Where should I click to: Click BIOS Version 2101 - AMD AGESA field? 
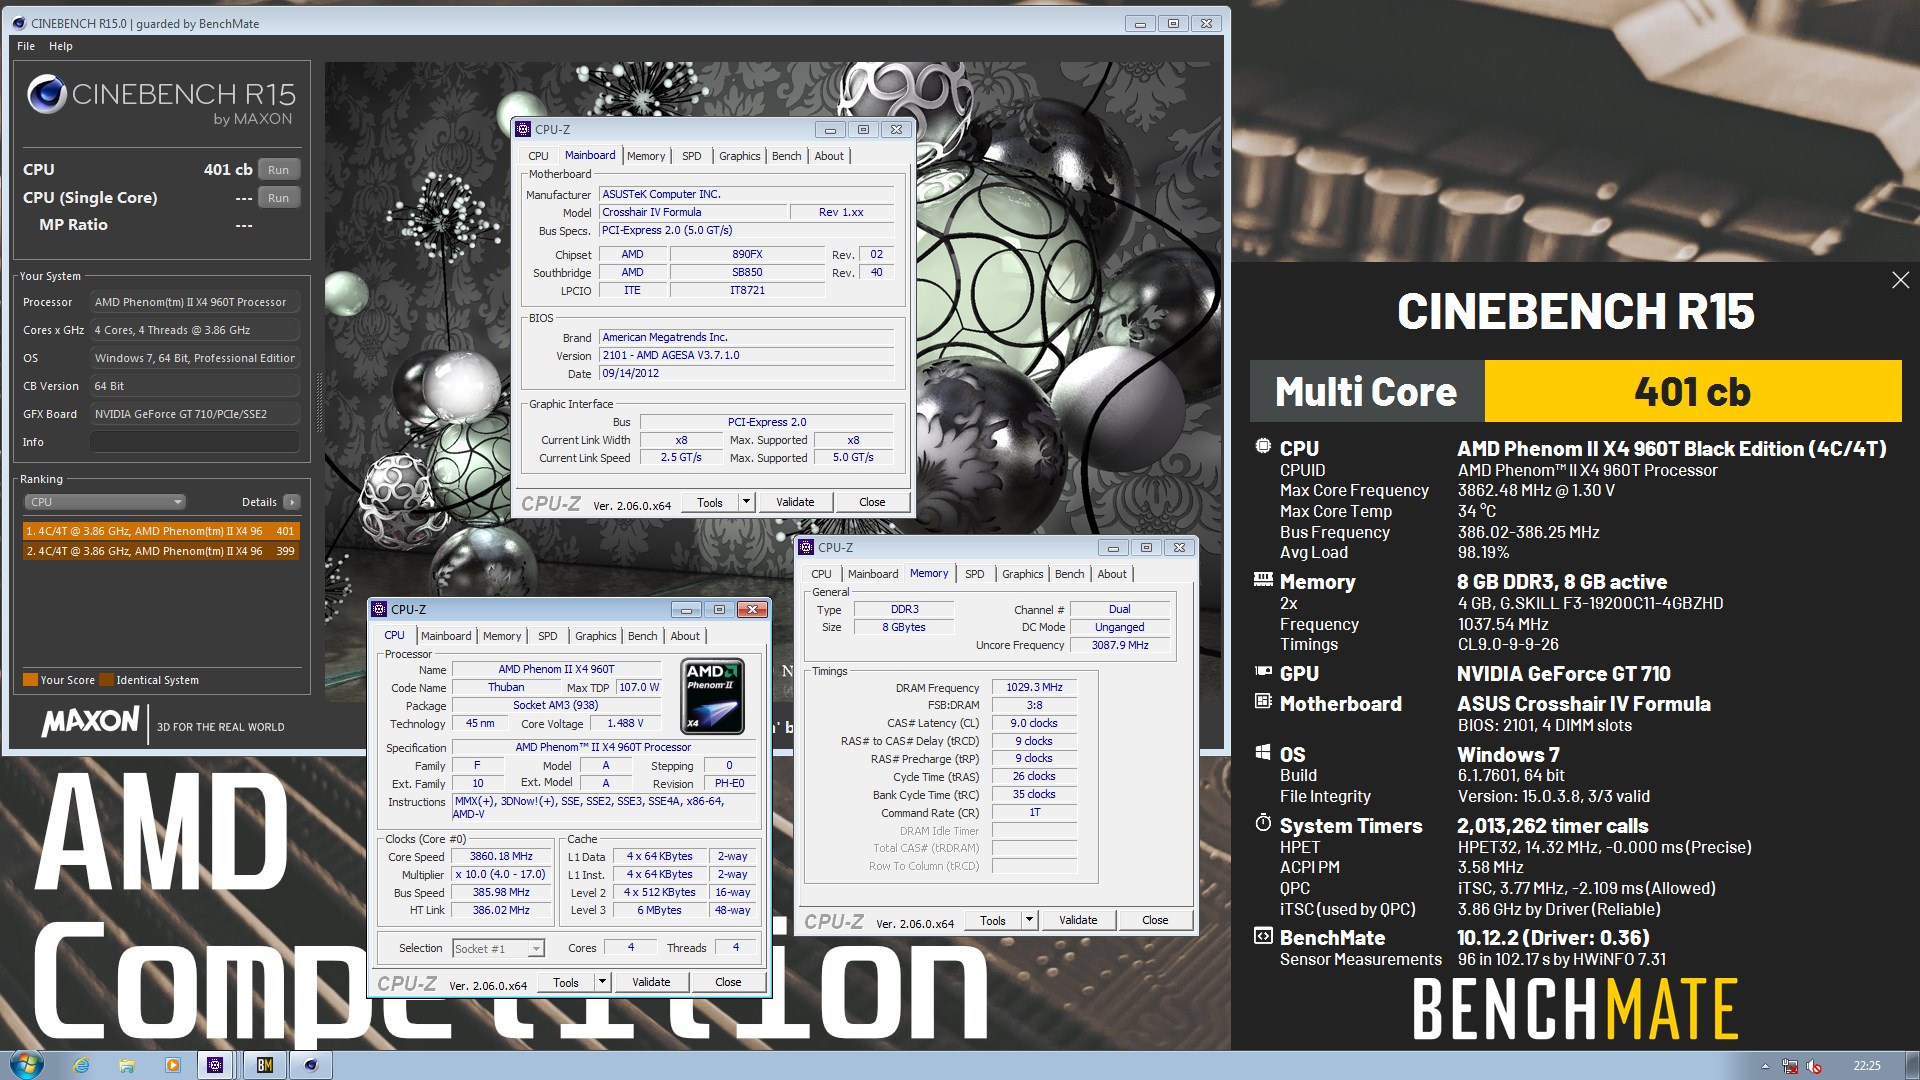click(746, 355)
